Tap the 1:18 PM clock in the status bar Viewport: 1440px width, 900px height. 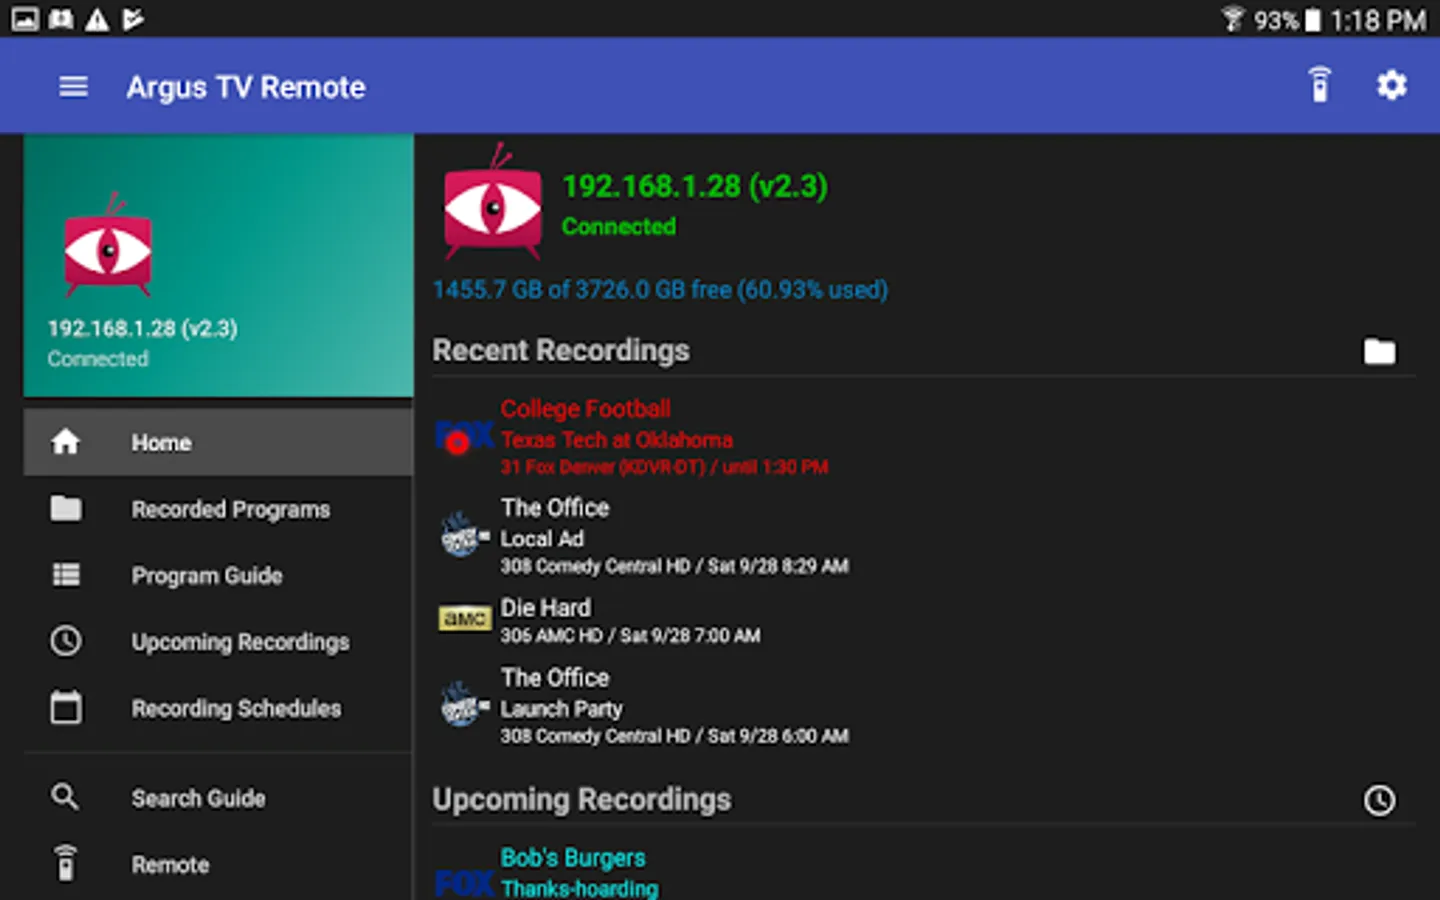click(x=1378, y=20)
